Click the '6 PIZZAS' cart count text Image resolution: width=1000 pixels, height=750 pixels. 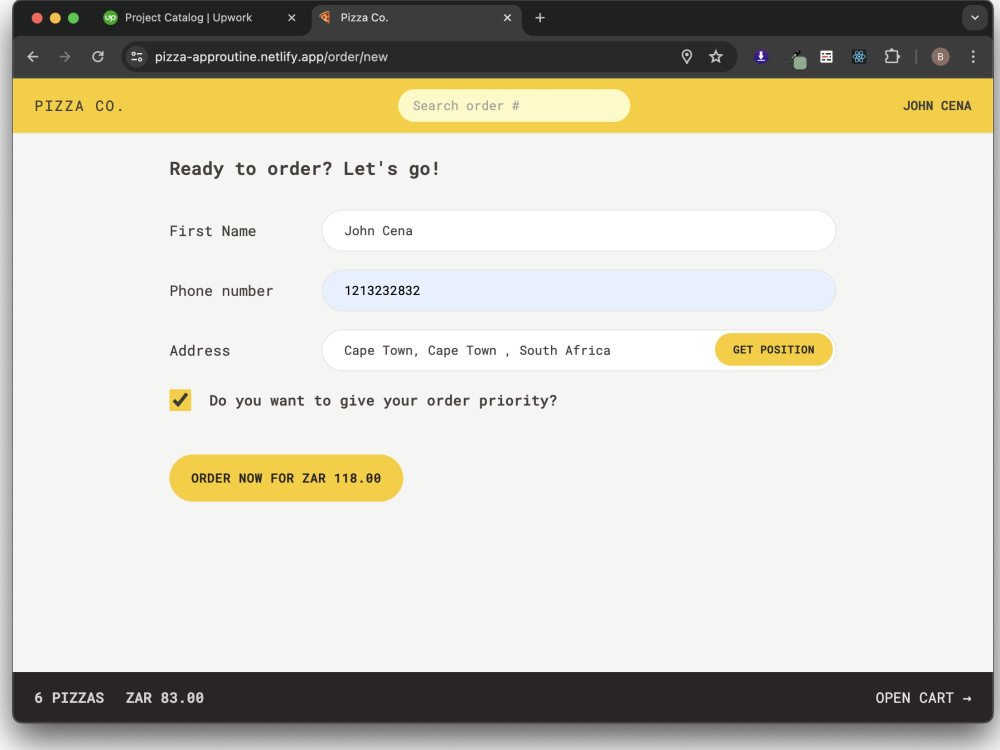69,698
